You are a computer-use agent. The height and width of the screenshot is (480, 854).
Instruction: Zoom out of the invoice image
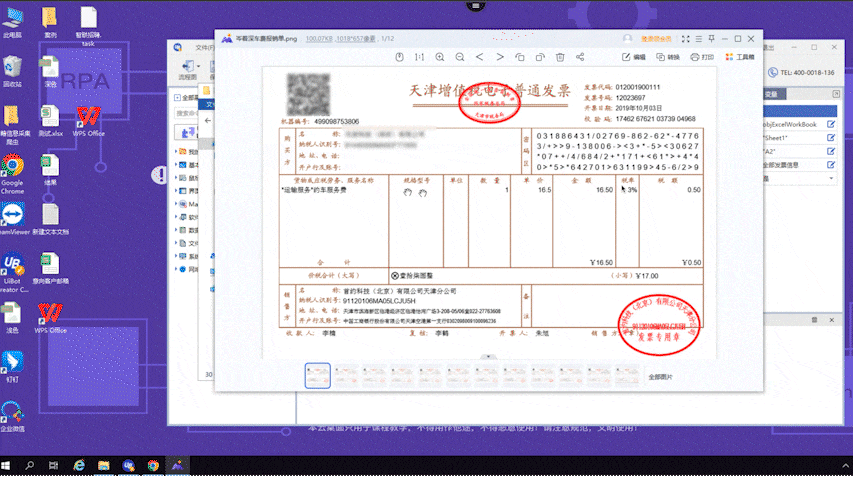tap(460, 57)
